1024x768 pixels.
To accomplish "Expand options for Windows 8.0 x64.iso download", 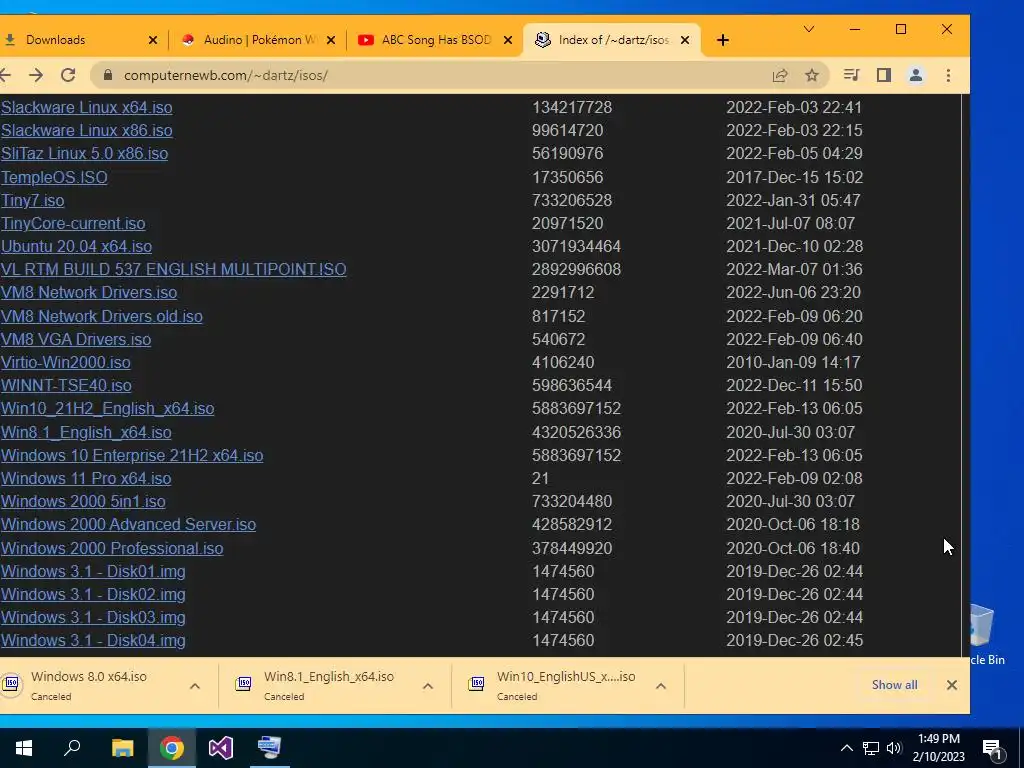I will tap(195, 686).
